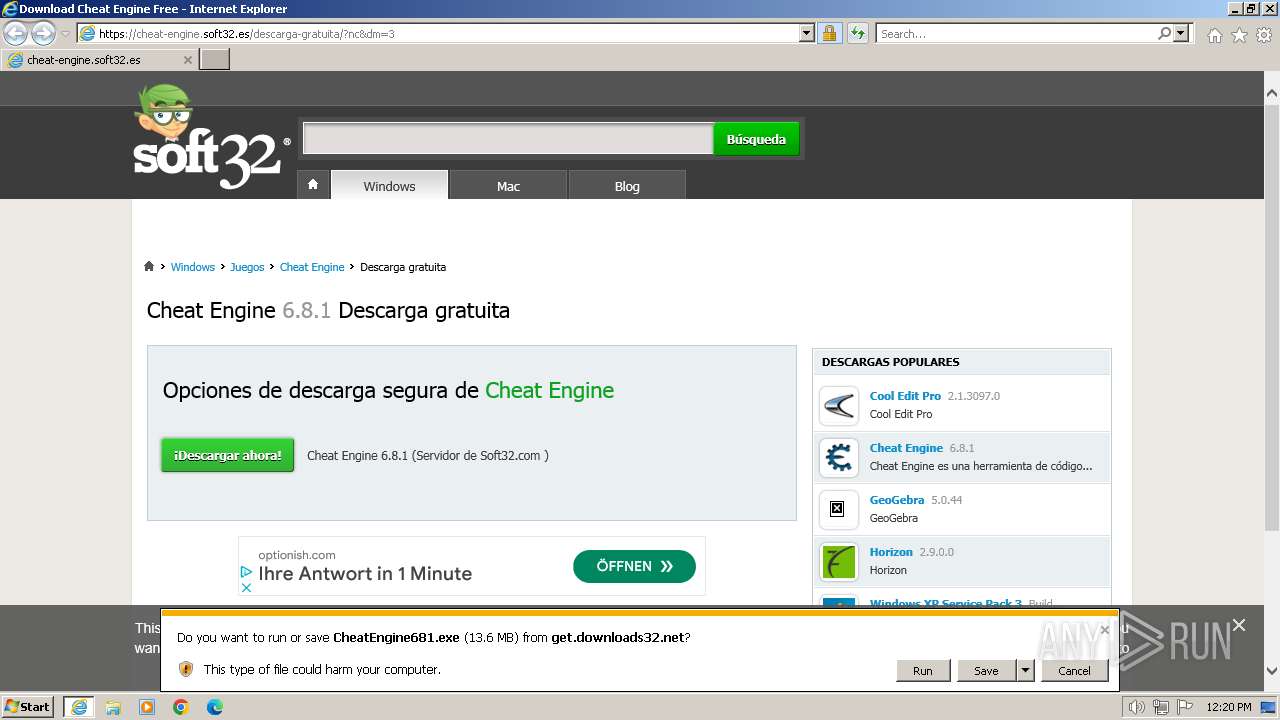This screenshot has height=720, width=1280.
Task: Open the Favorites star icon
Action: (1239, 35)
